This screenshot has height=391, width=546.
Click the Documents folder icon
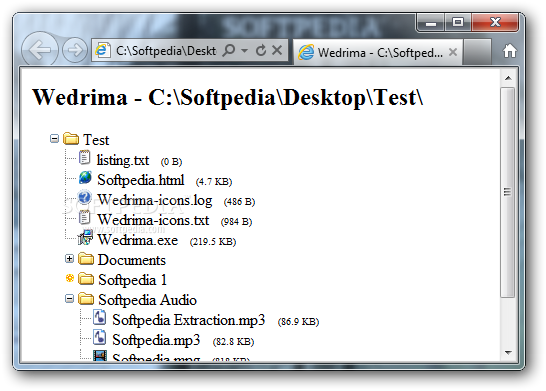[86, 259]
